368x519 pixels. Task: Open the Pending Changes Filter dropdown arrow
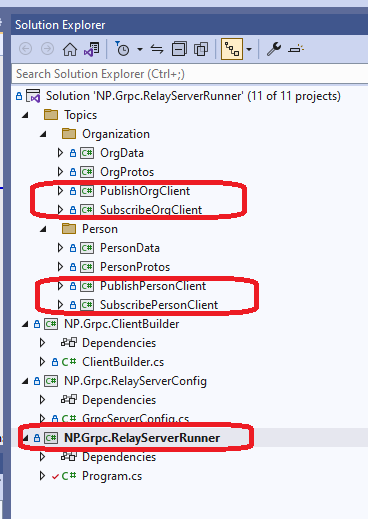pos(140,50)
